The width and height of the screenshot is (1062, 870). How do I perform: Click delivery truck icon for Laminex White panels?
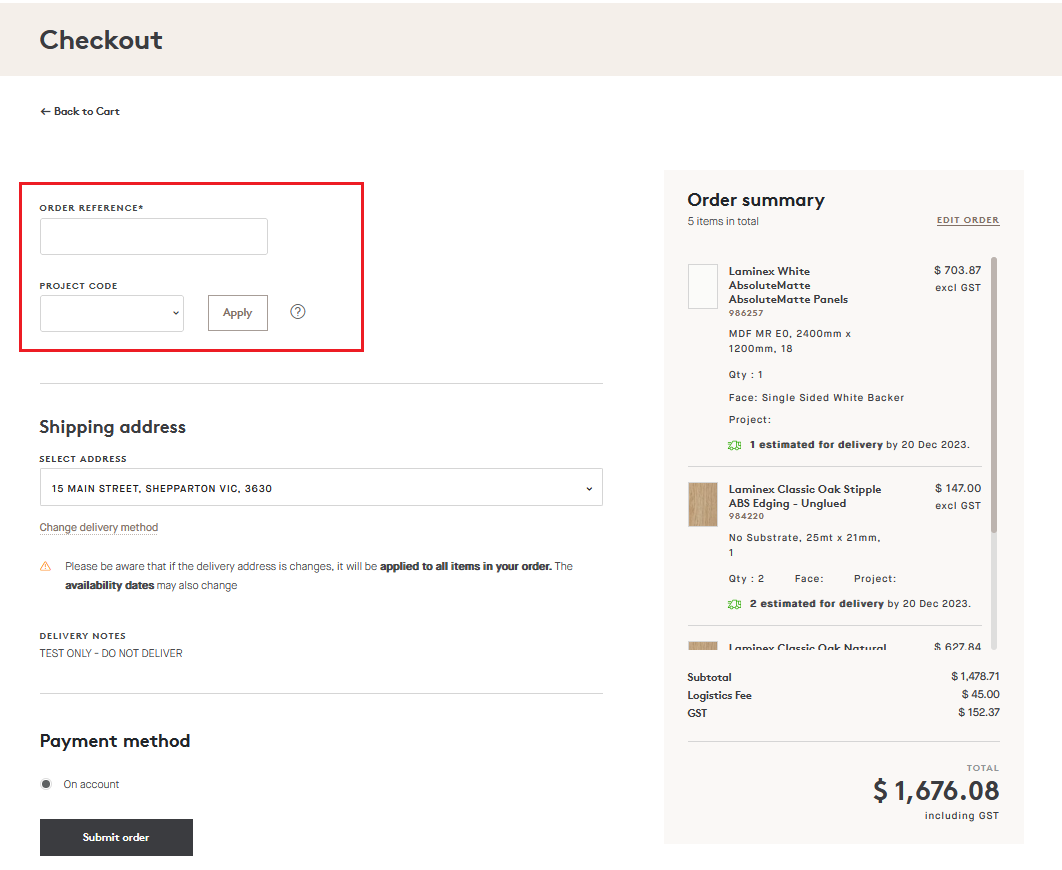[x=735, y=445]
